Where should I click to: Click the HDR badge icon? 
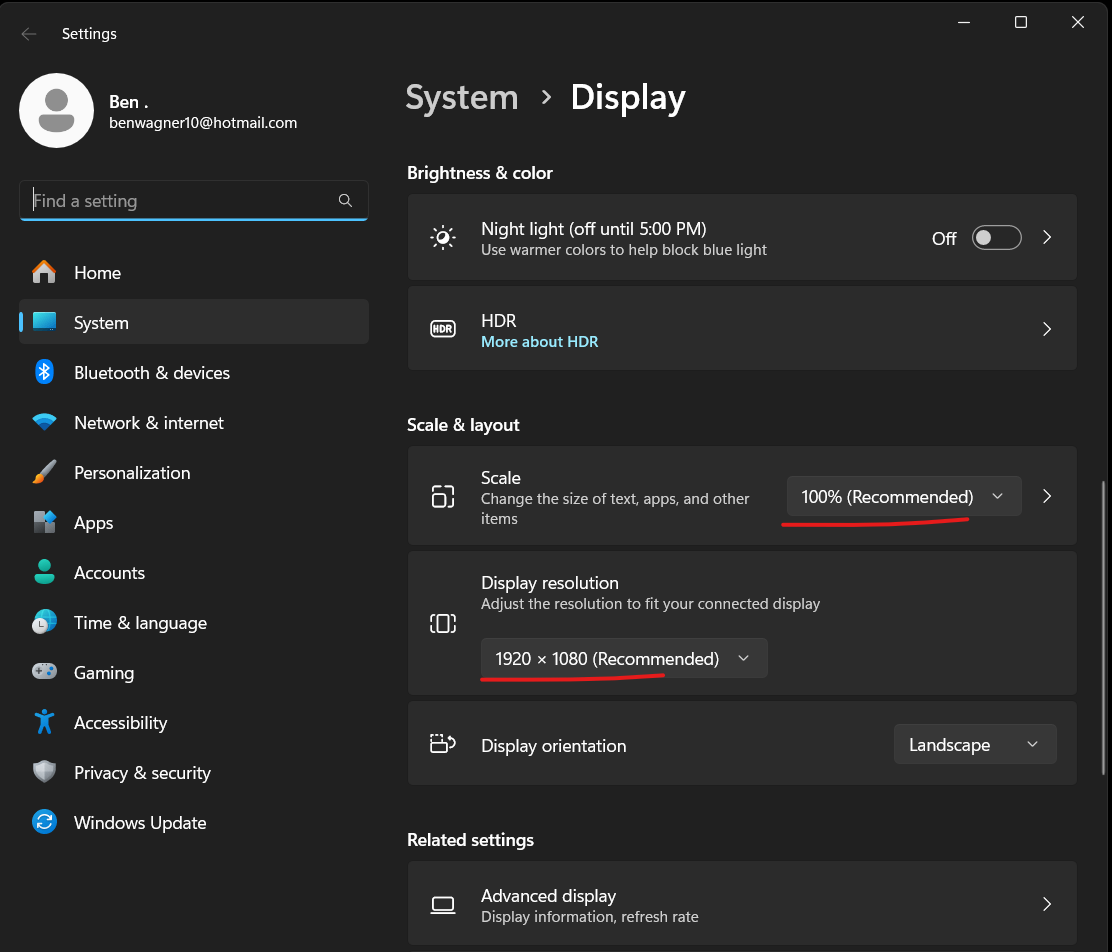tap(443, 329)
